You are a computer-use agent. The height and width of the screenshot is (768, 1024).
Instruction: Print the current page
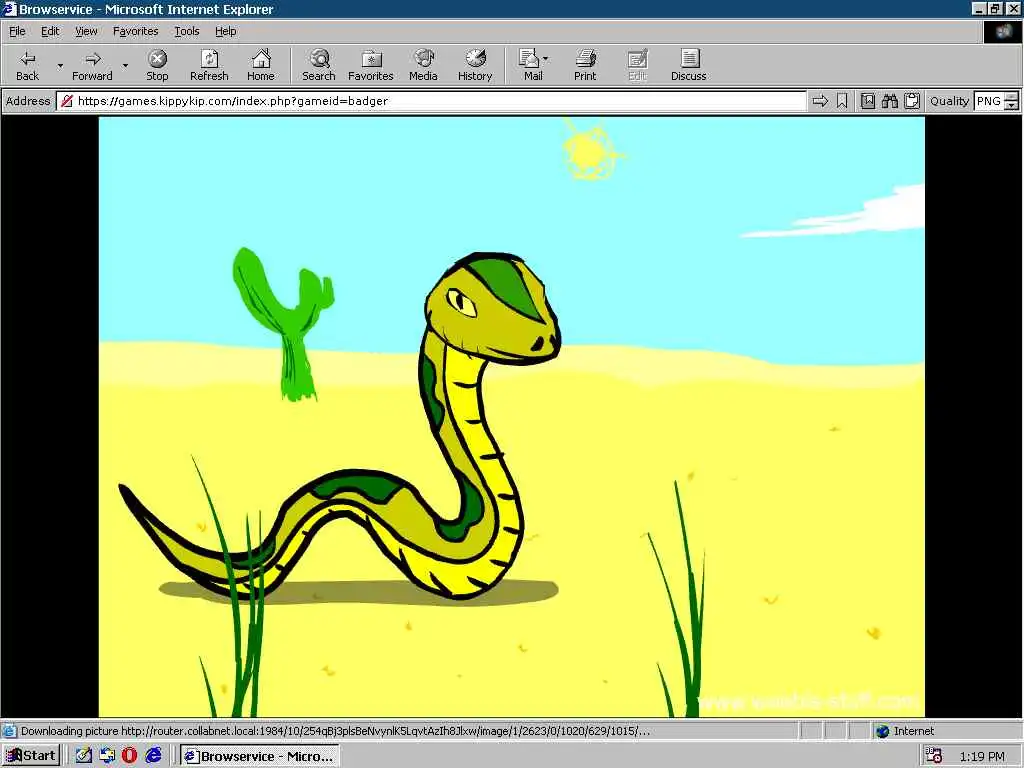click(x=585, y=65)
